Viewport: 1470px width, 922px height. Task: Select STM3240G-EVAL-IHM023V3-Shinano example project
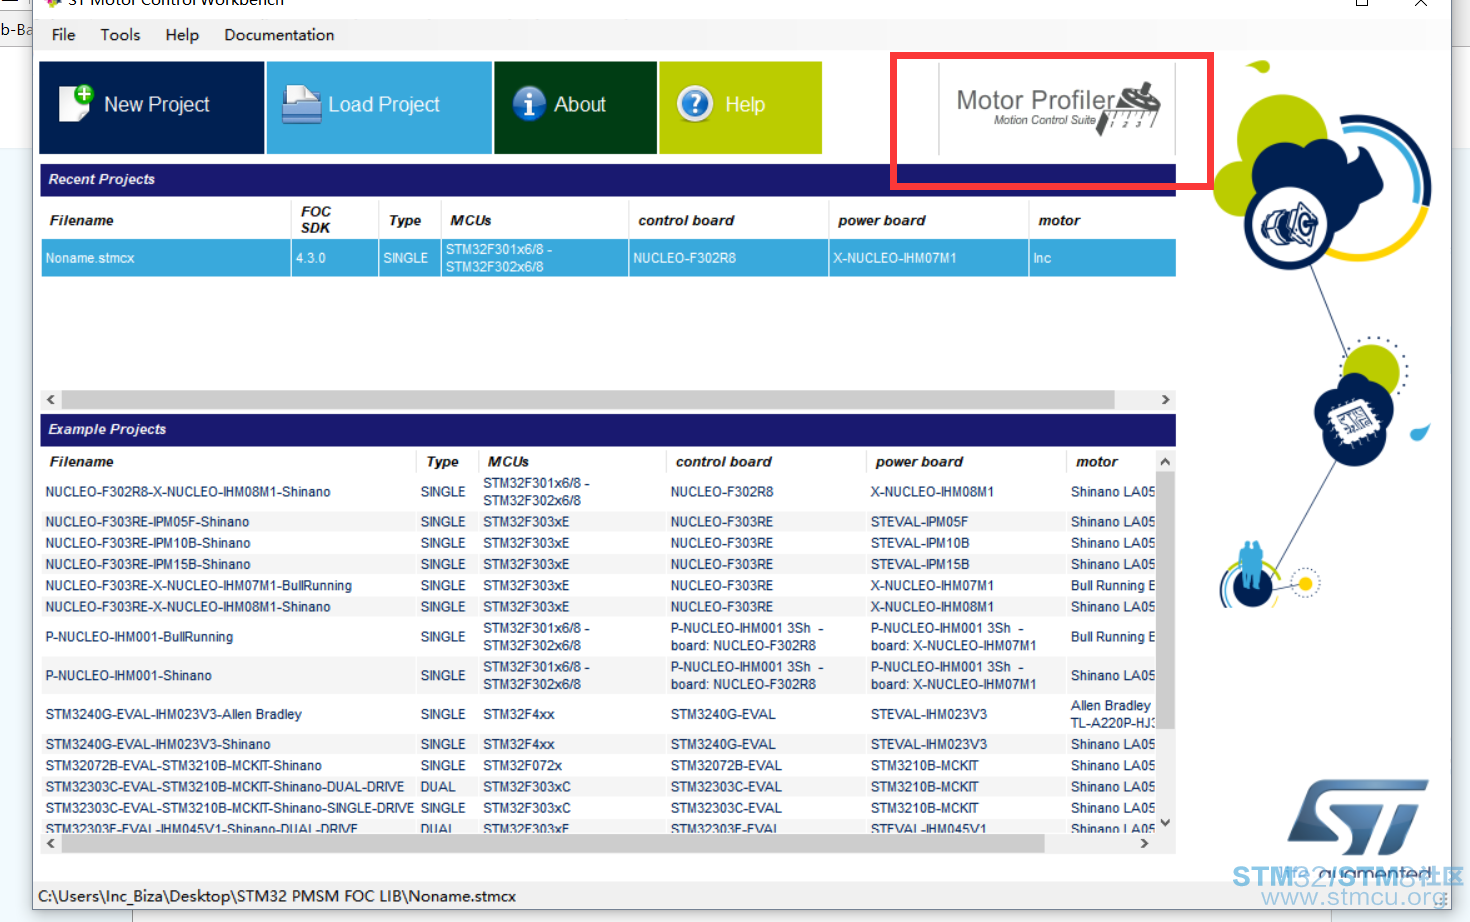[598, 744]
